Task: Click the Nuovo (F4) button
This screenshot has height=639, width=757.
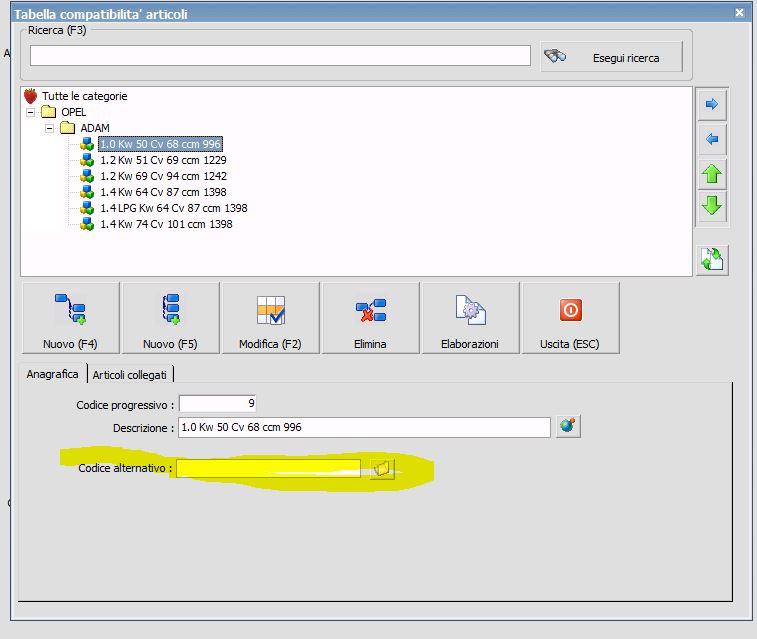Action: (x=70, y=318)
